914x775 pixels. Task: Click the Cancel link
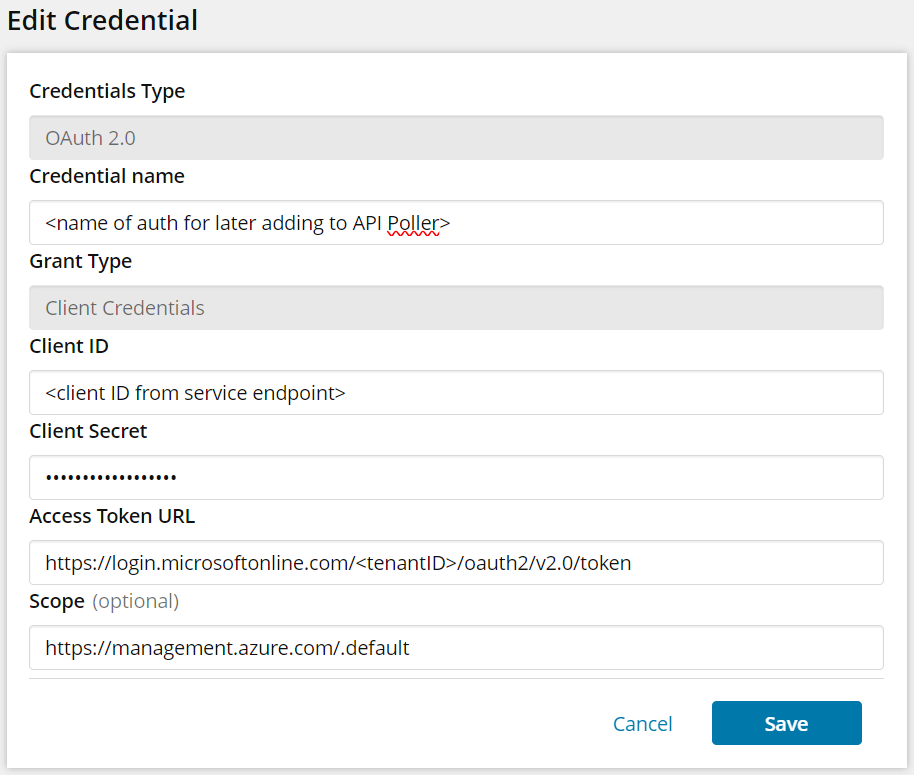coord(643,724)
